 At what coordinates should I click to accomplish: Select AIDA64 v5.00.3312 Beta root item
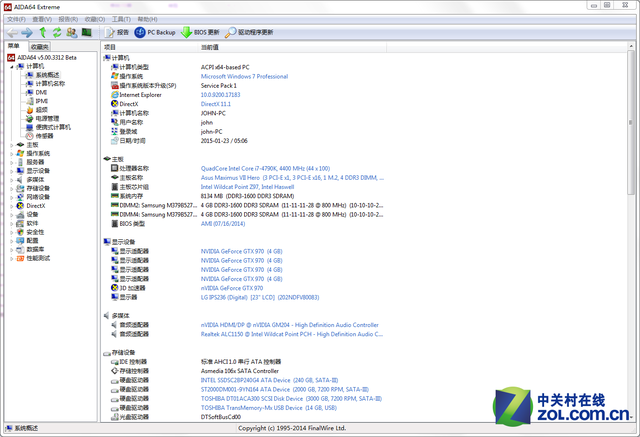pyautogui.click(x=42, y=58)
